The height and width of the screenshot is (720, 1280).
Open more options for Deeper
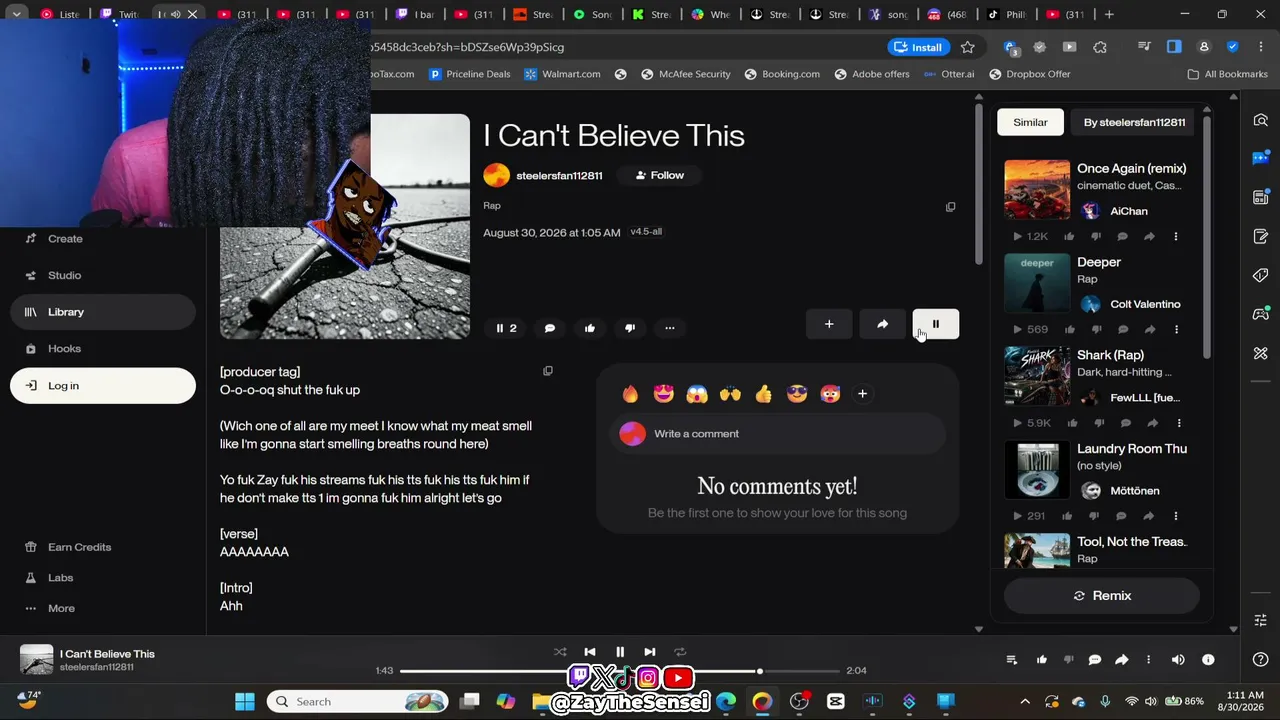[x=1176, y=330]
